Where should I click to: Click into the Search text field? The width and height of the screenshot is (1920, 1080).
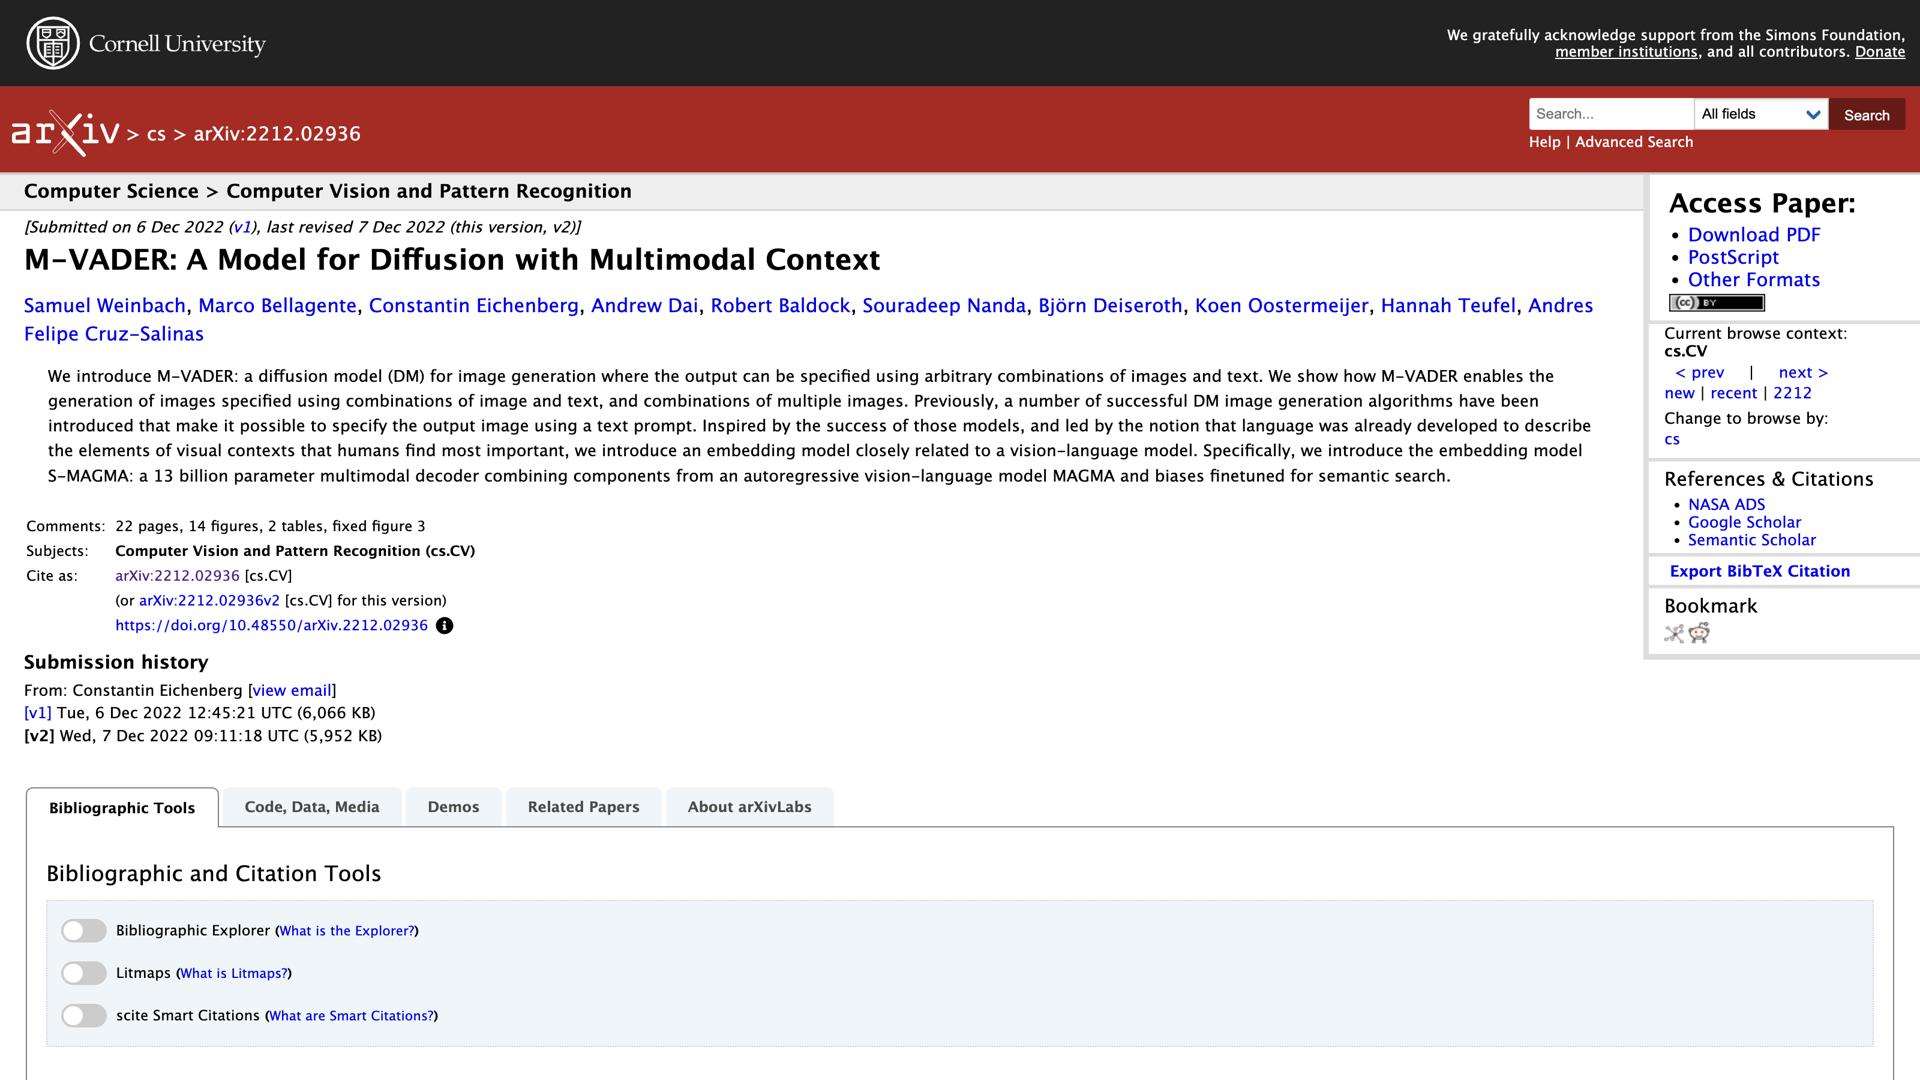1610,114
